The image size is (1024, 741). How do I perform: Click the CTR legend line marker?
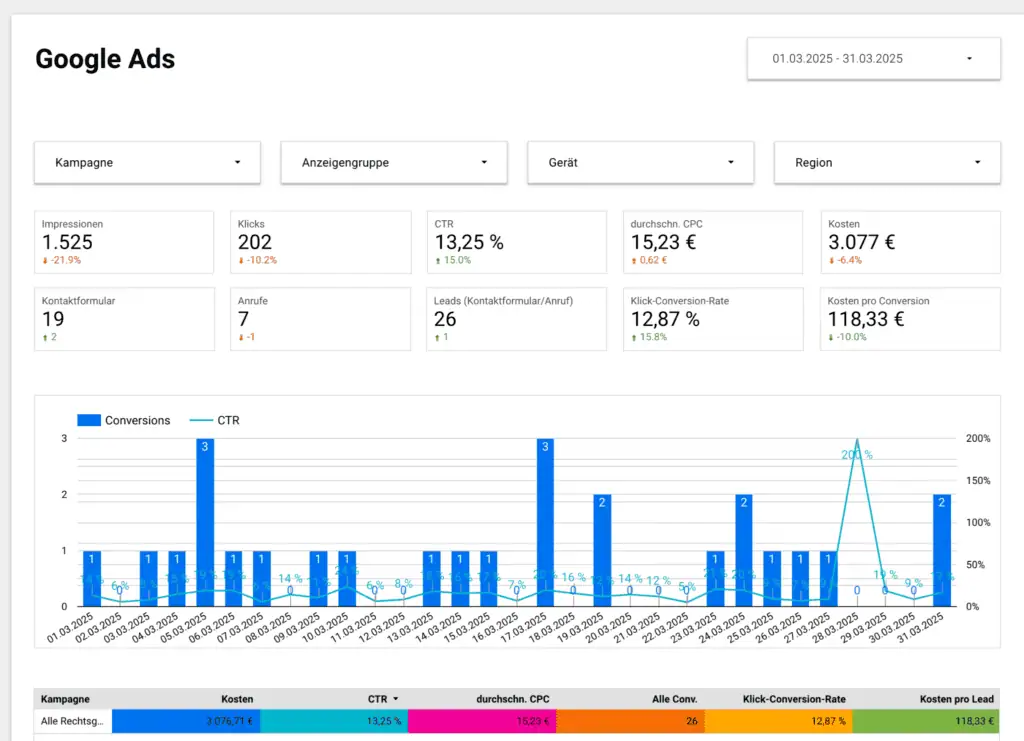pos(201,420)
